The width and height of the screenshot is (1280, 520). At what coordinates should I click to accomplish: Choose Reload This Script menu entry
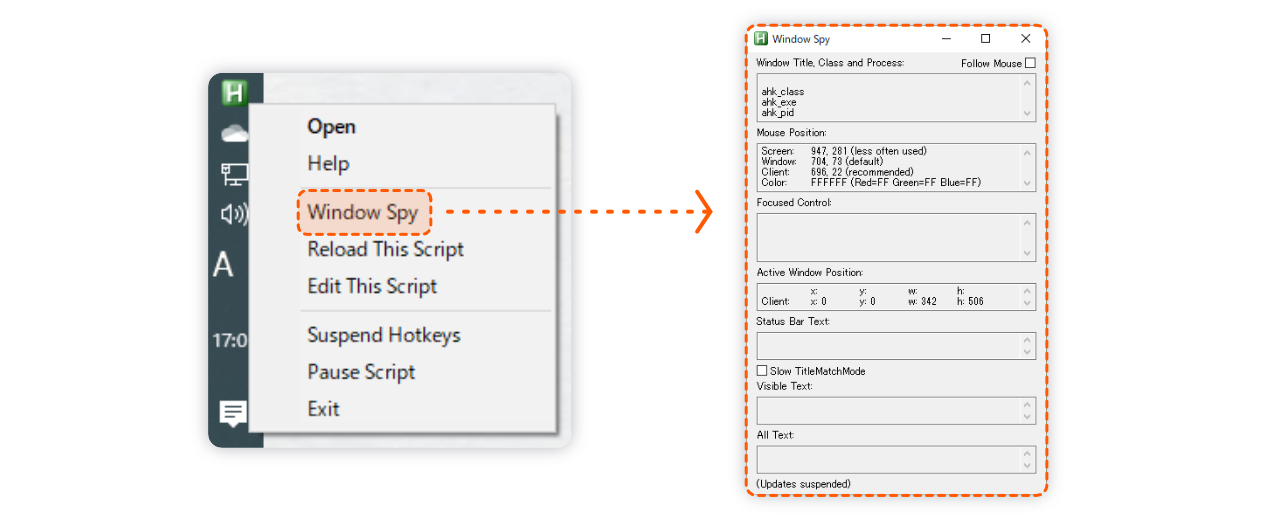(x=385, y=249)
